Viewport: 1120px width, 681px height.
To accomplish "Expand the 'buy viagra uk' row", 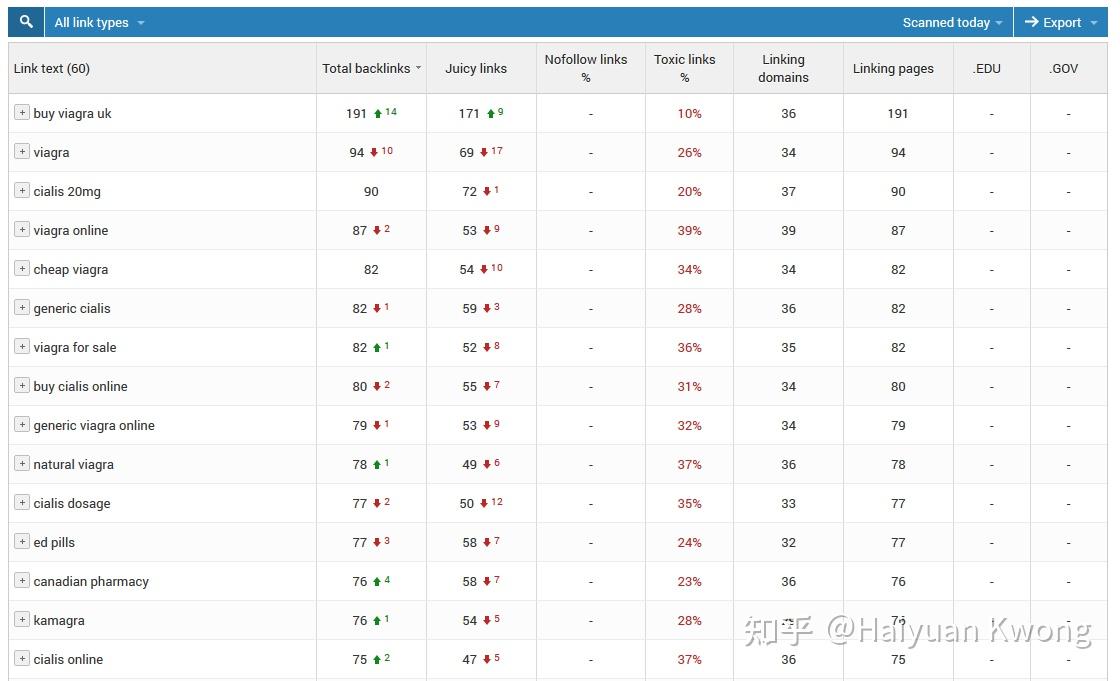I will click(x=22, y=113).
